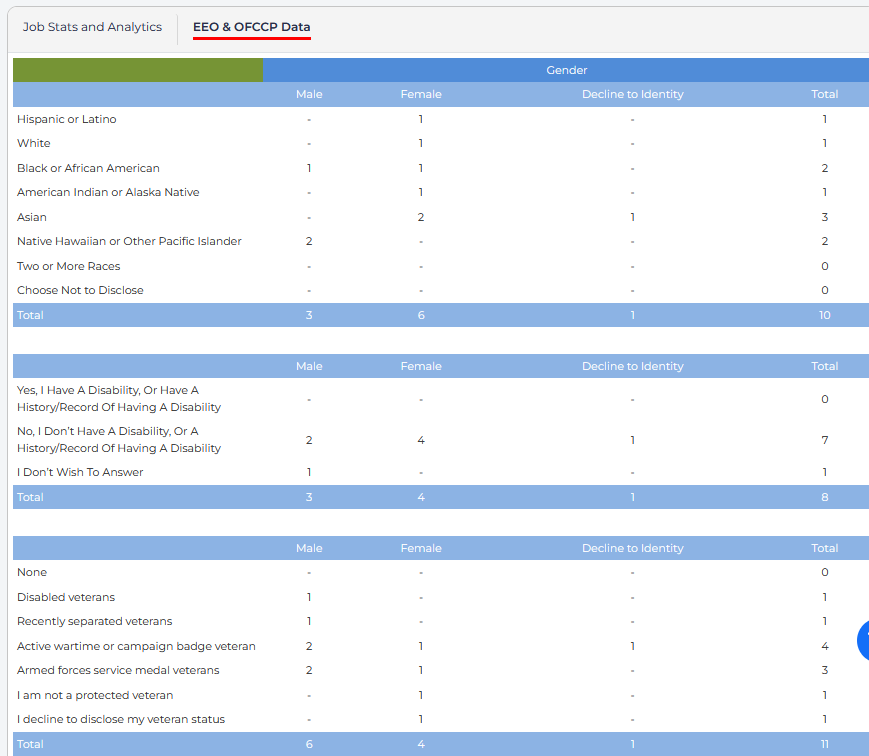This screenshot has height=756, width=869.
Task: Click the Asian row total value 3
Action: pos(825,217)
